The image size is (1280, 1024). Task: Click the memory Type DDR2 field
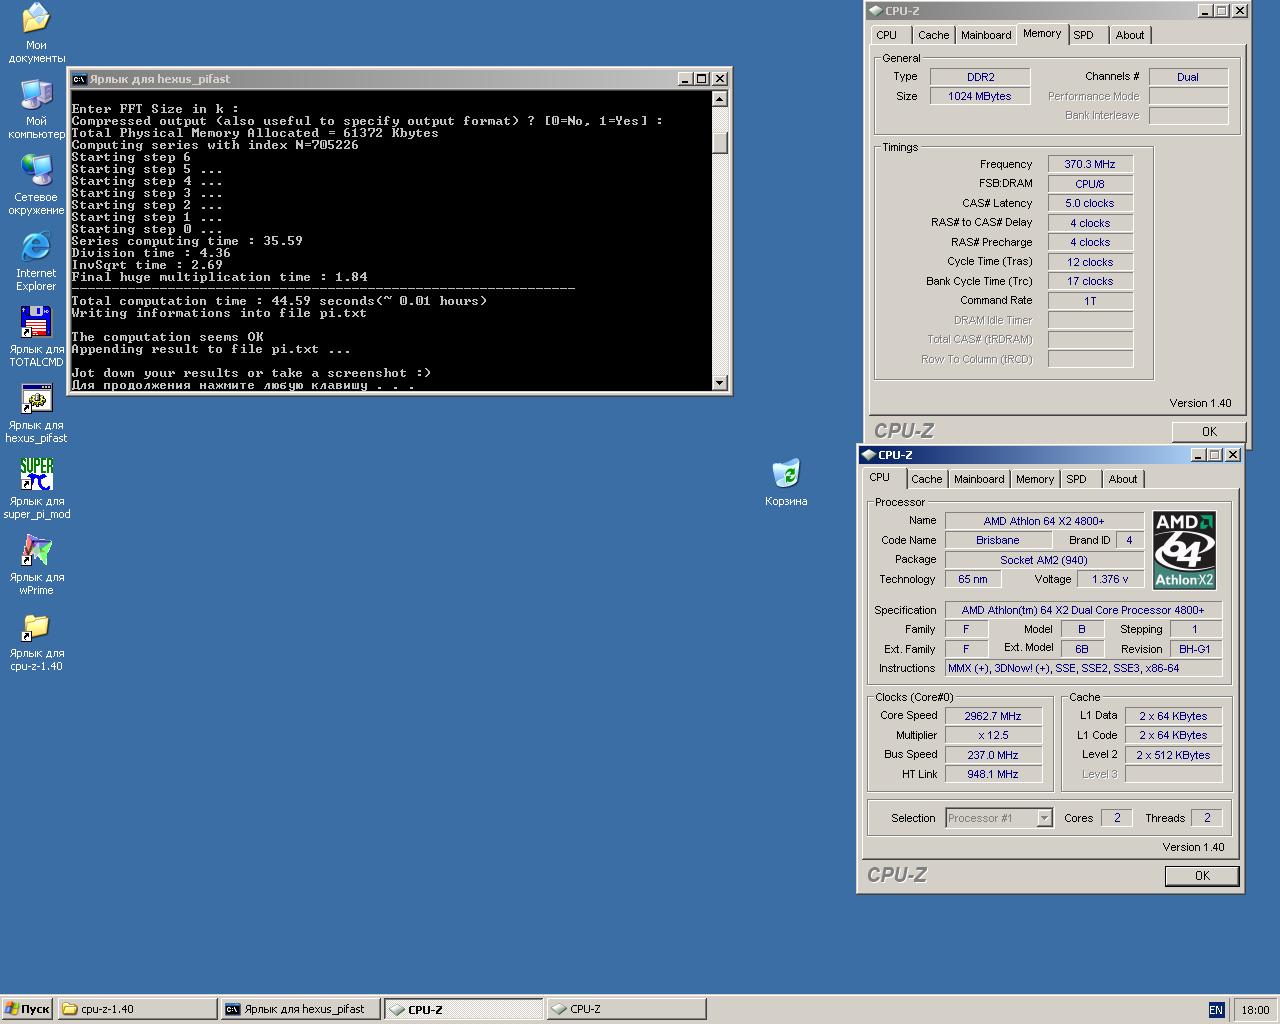(980, 77)
